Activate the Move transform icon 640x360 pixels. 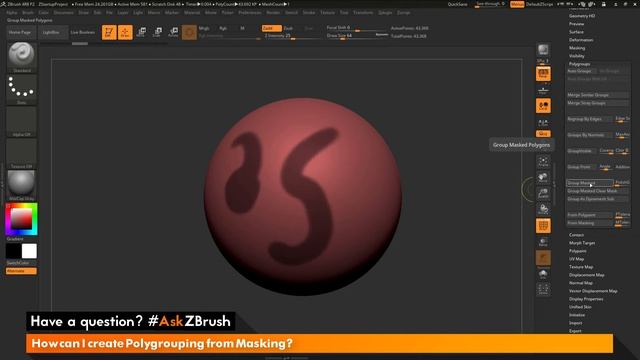tap(141, 32)
